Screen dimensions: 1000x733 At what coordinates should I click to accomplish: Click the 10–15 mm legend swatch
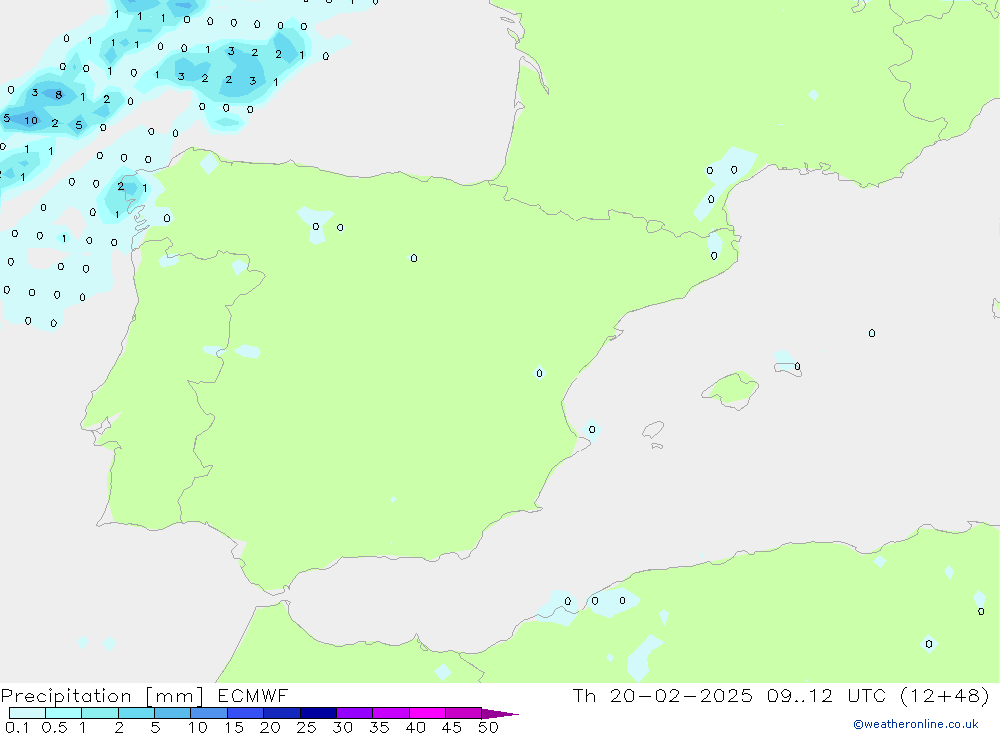pos(209,713)
